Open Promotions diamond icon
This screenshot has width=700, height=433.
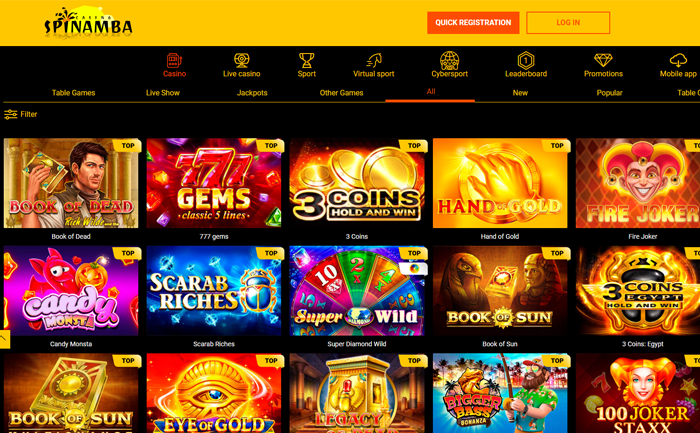pyautogui.click(x=603, y=60)
